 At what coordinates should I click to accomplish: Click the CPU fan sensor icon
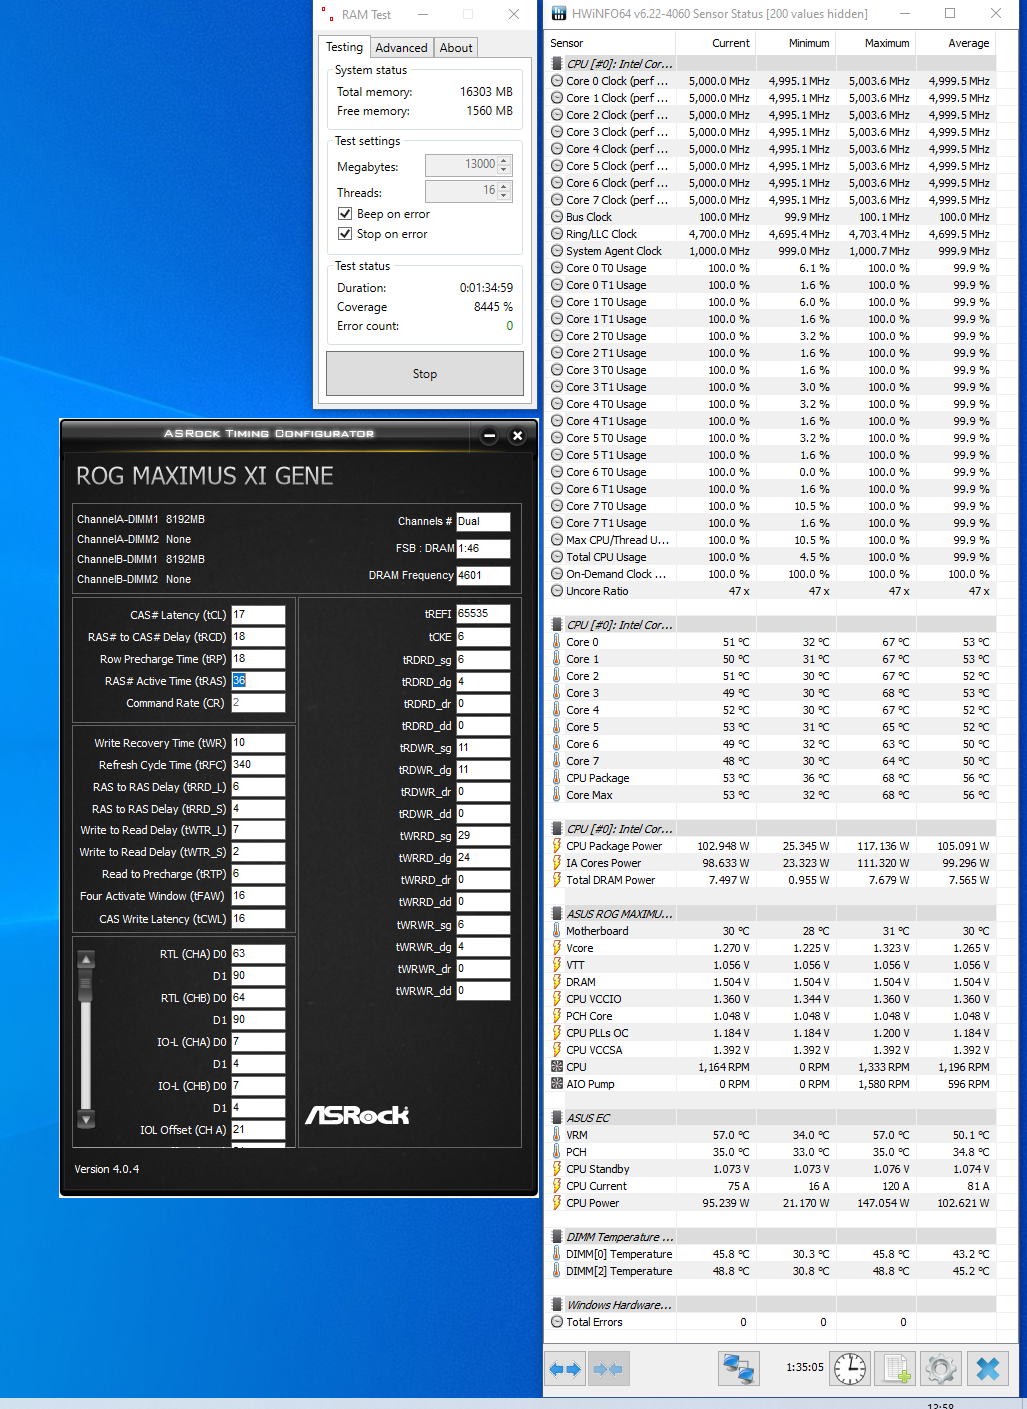click(x=557, y=1067)
